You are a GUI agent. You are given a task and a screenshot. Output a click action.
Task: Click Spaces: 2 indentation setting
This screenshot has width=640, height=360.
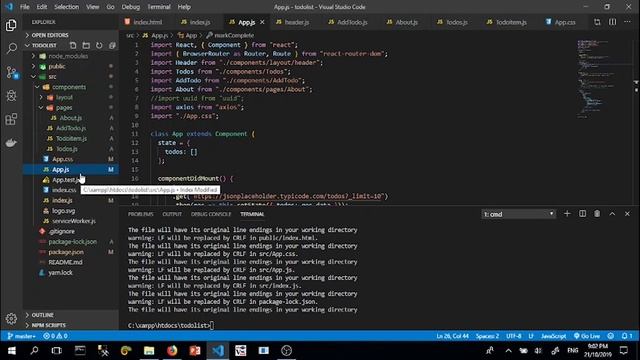coord(487,336)
